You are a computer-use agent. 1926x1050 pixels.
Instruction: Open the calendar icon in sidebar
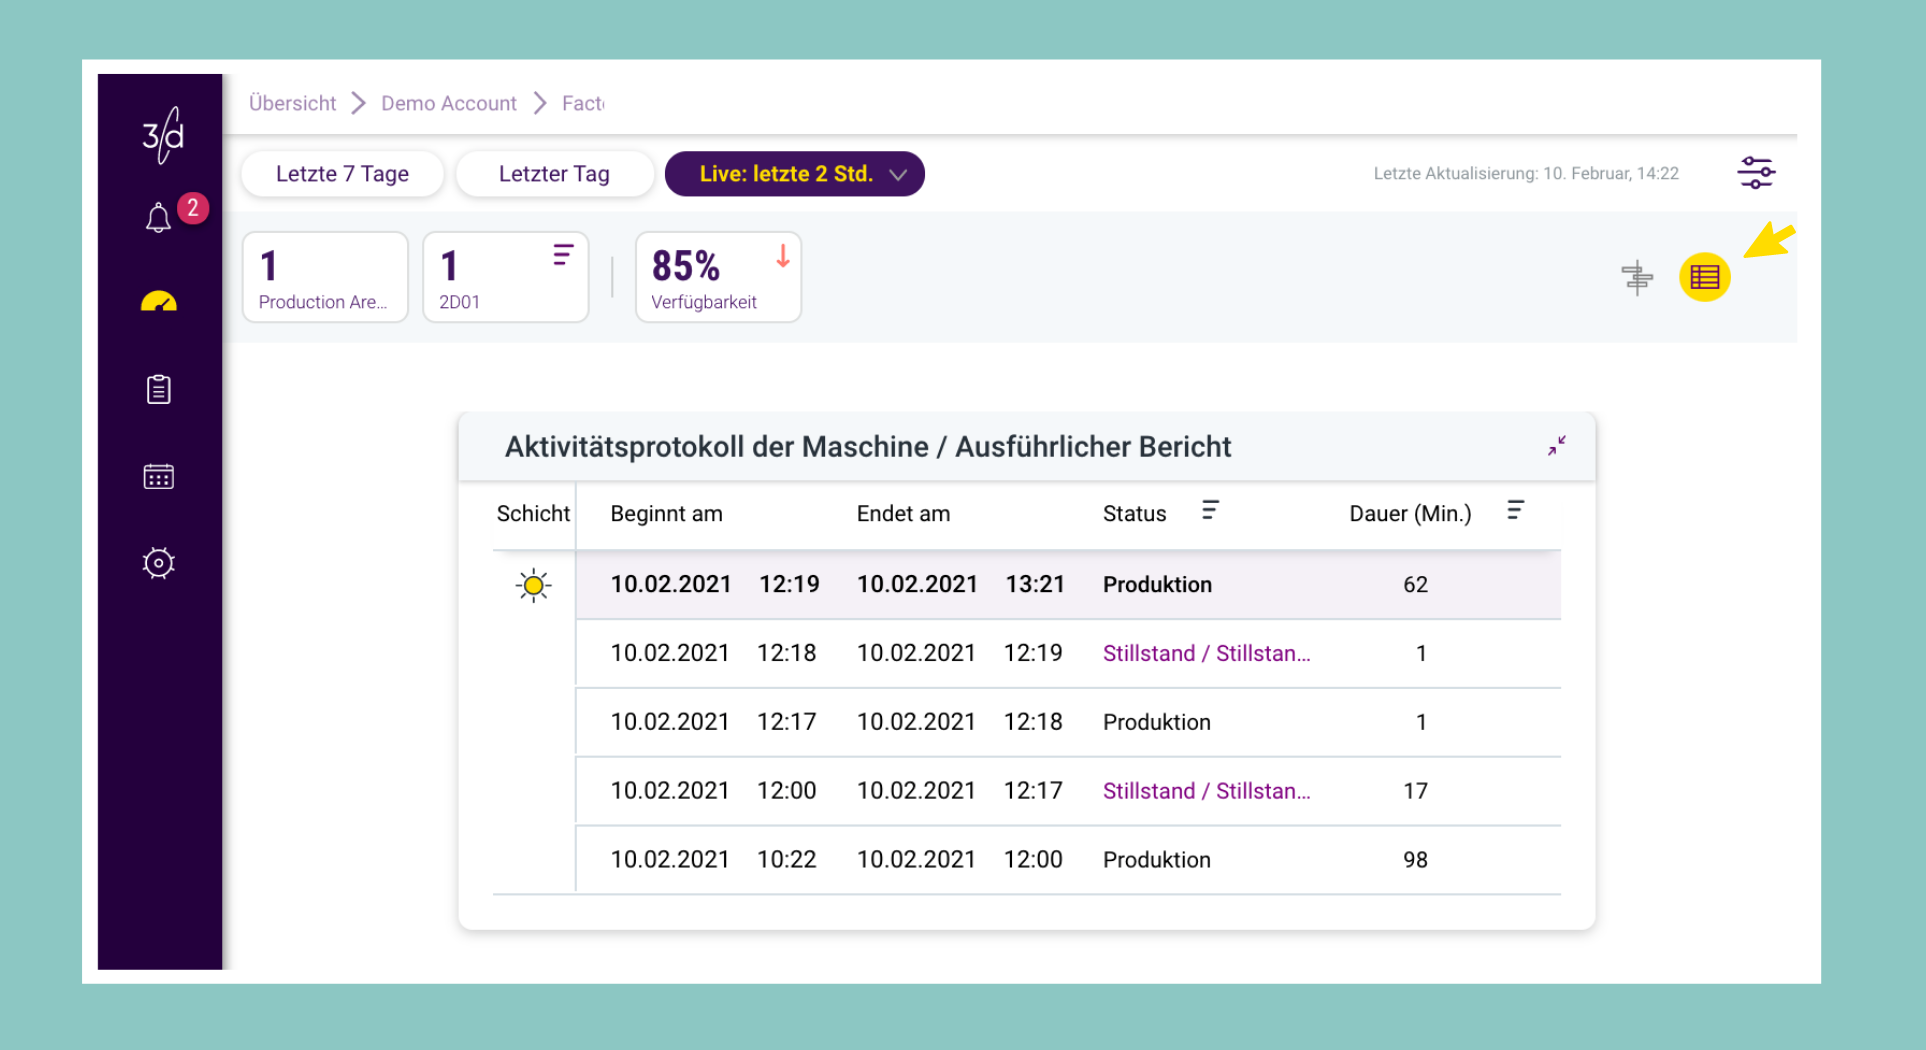coord(159,476)
